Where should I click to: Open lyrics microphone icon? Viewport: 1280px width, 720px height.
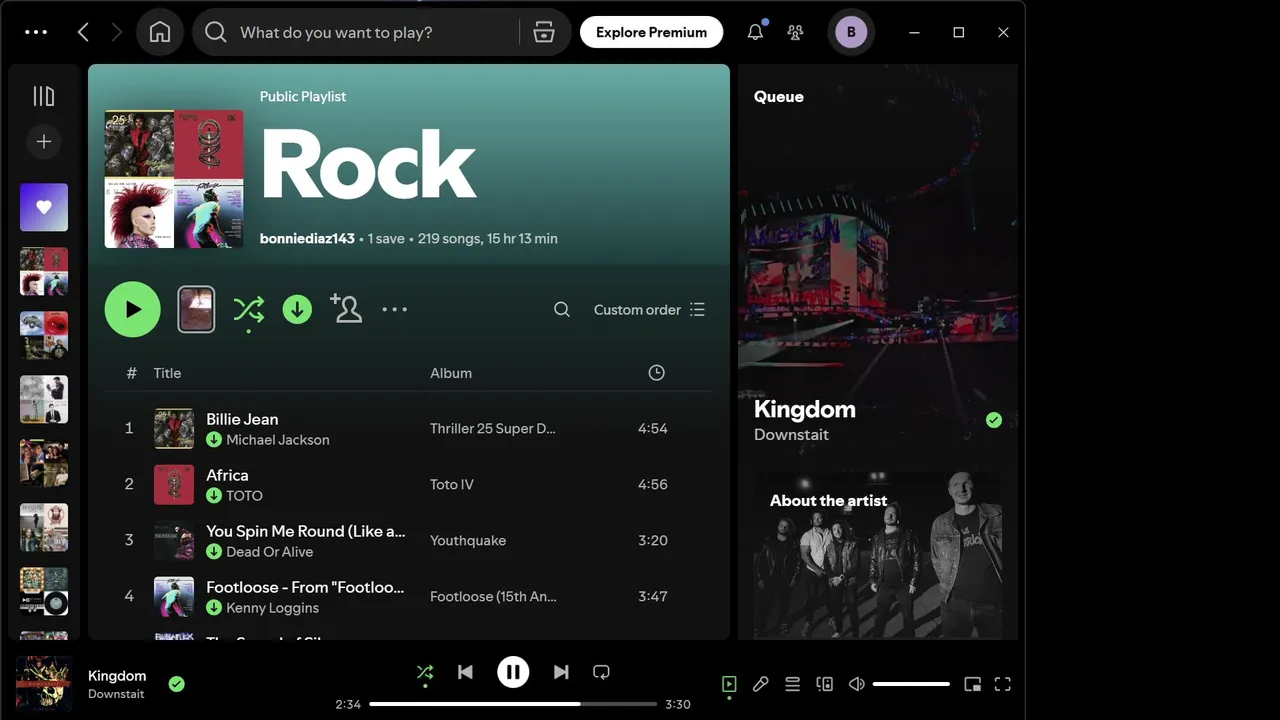tap(761, 684)
